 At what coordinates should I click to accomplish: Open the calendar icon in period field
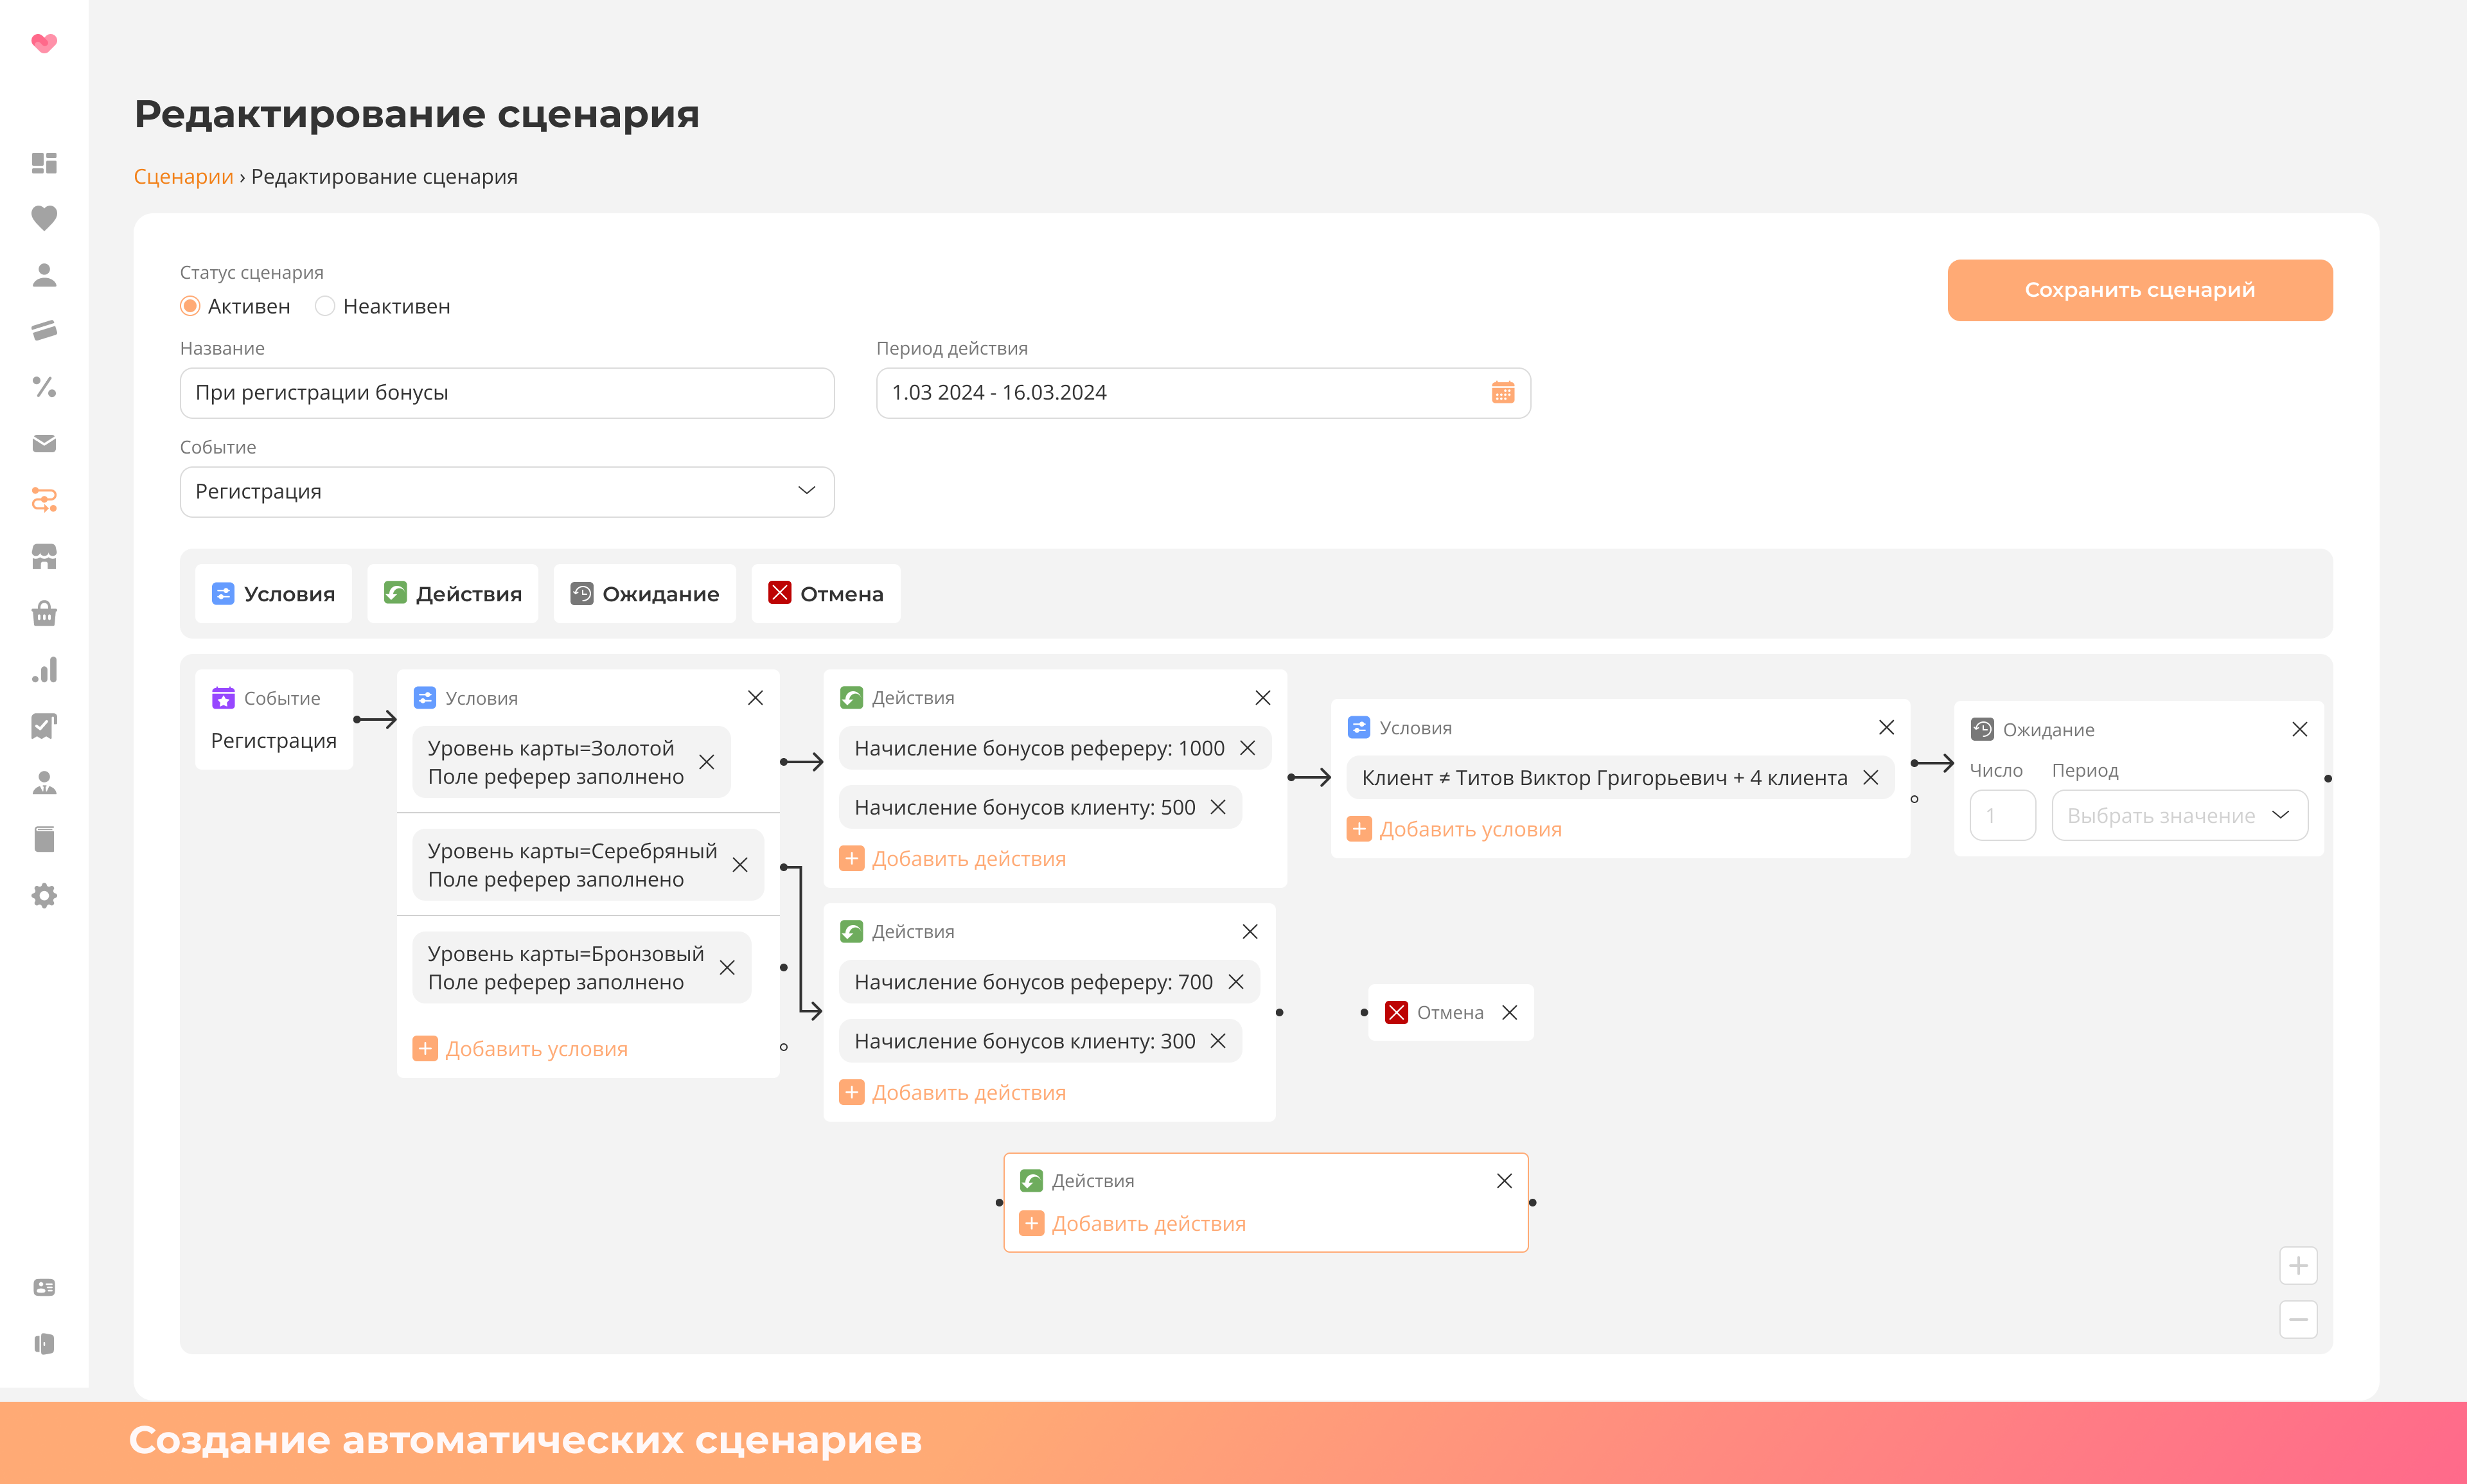pos(1502,393)
